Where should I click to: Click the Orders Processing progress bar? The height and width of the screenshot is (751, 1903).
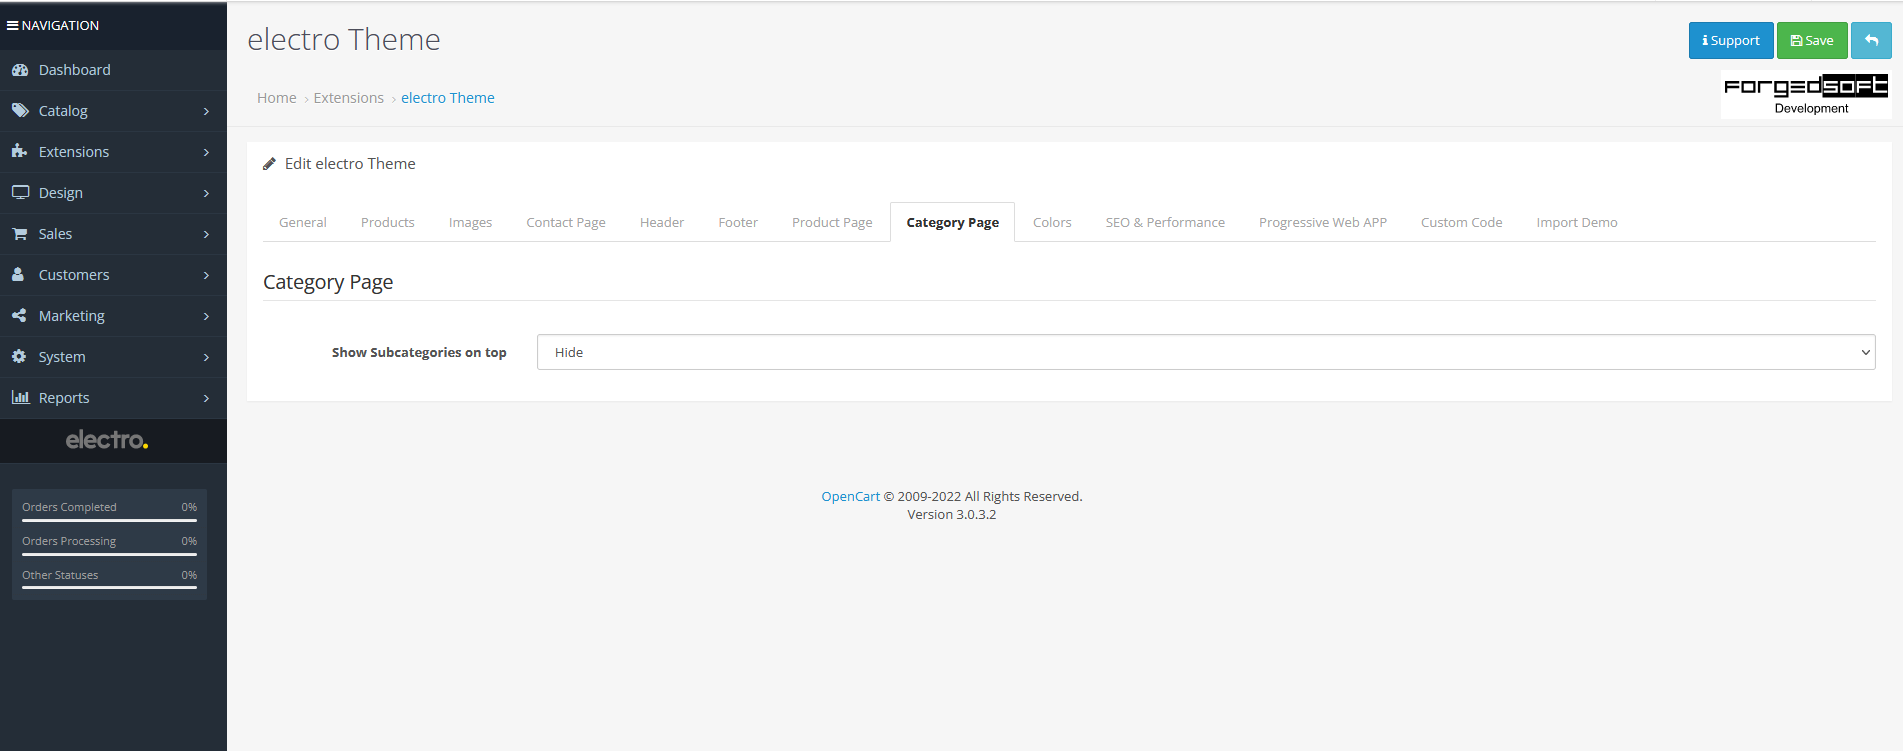click(x=109, y=554)
